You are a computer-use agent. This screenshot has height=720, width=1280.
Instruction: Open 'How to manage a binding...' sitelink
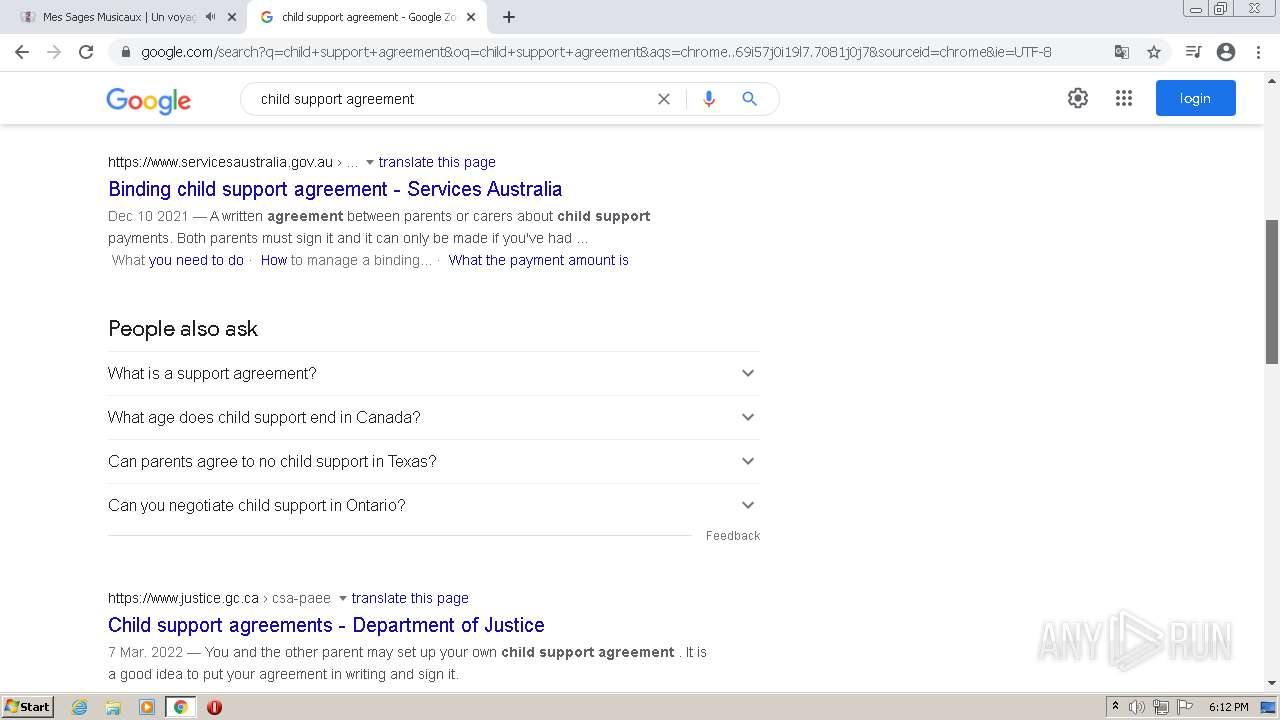(x=346, y=260)
